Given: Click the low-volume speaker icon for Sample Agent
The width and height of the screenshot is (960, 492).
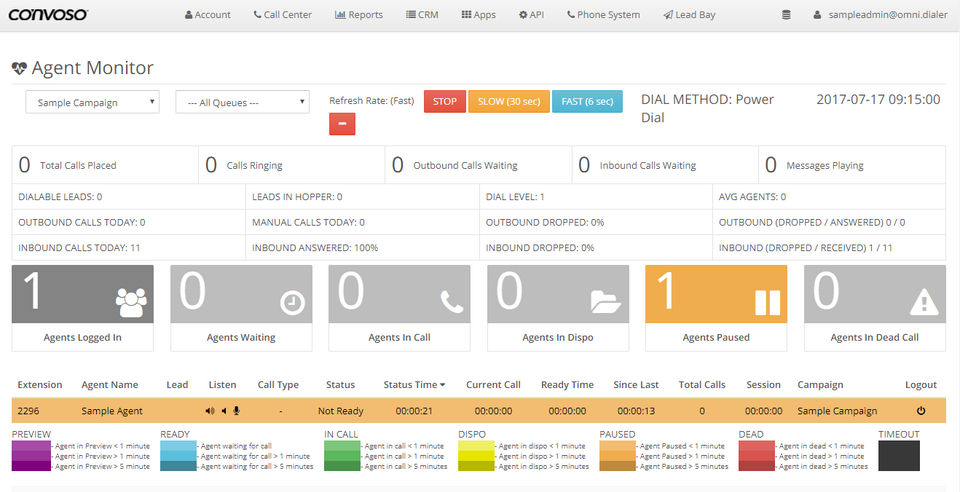Looking at the screenshot, I should (224, 411).
